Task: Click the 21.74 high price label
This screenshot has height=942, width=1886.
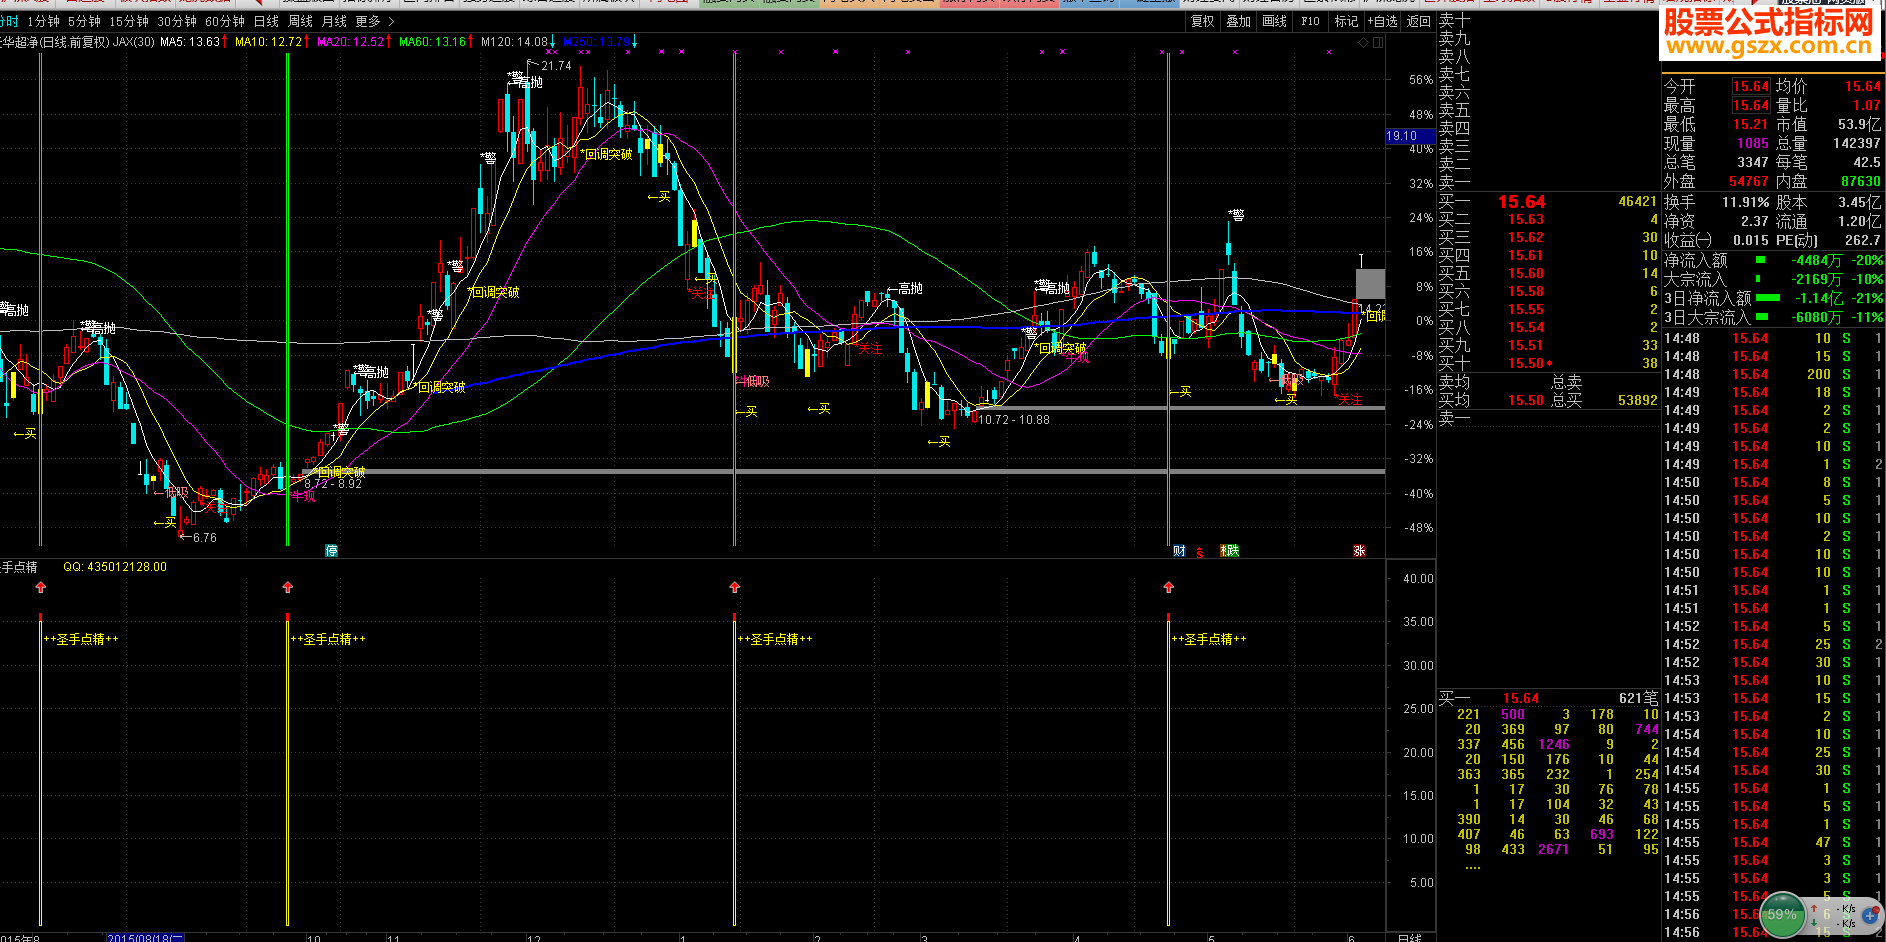Action: pos(556,66)
